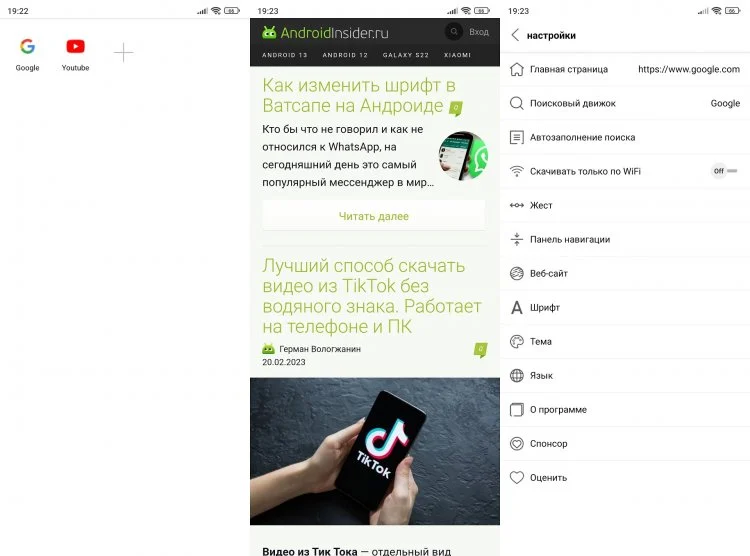Image resolution: width=750 pixels, height=556 pixels.
Task: Select the ANDROID 13 tab
Action: coord(285,55)
